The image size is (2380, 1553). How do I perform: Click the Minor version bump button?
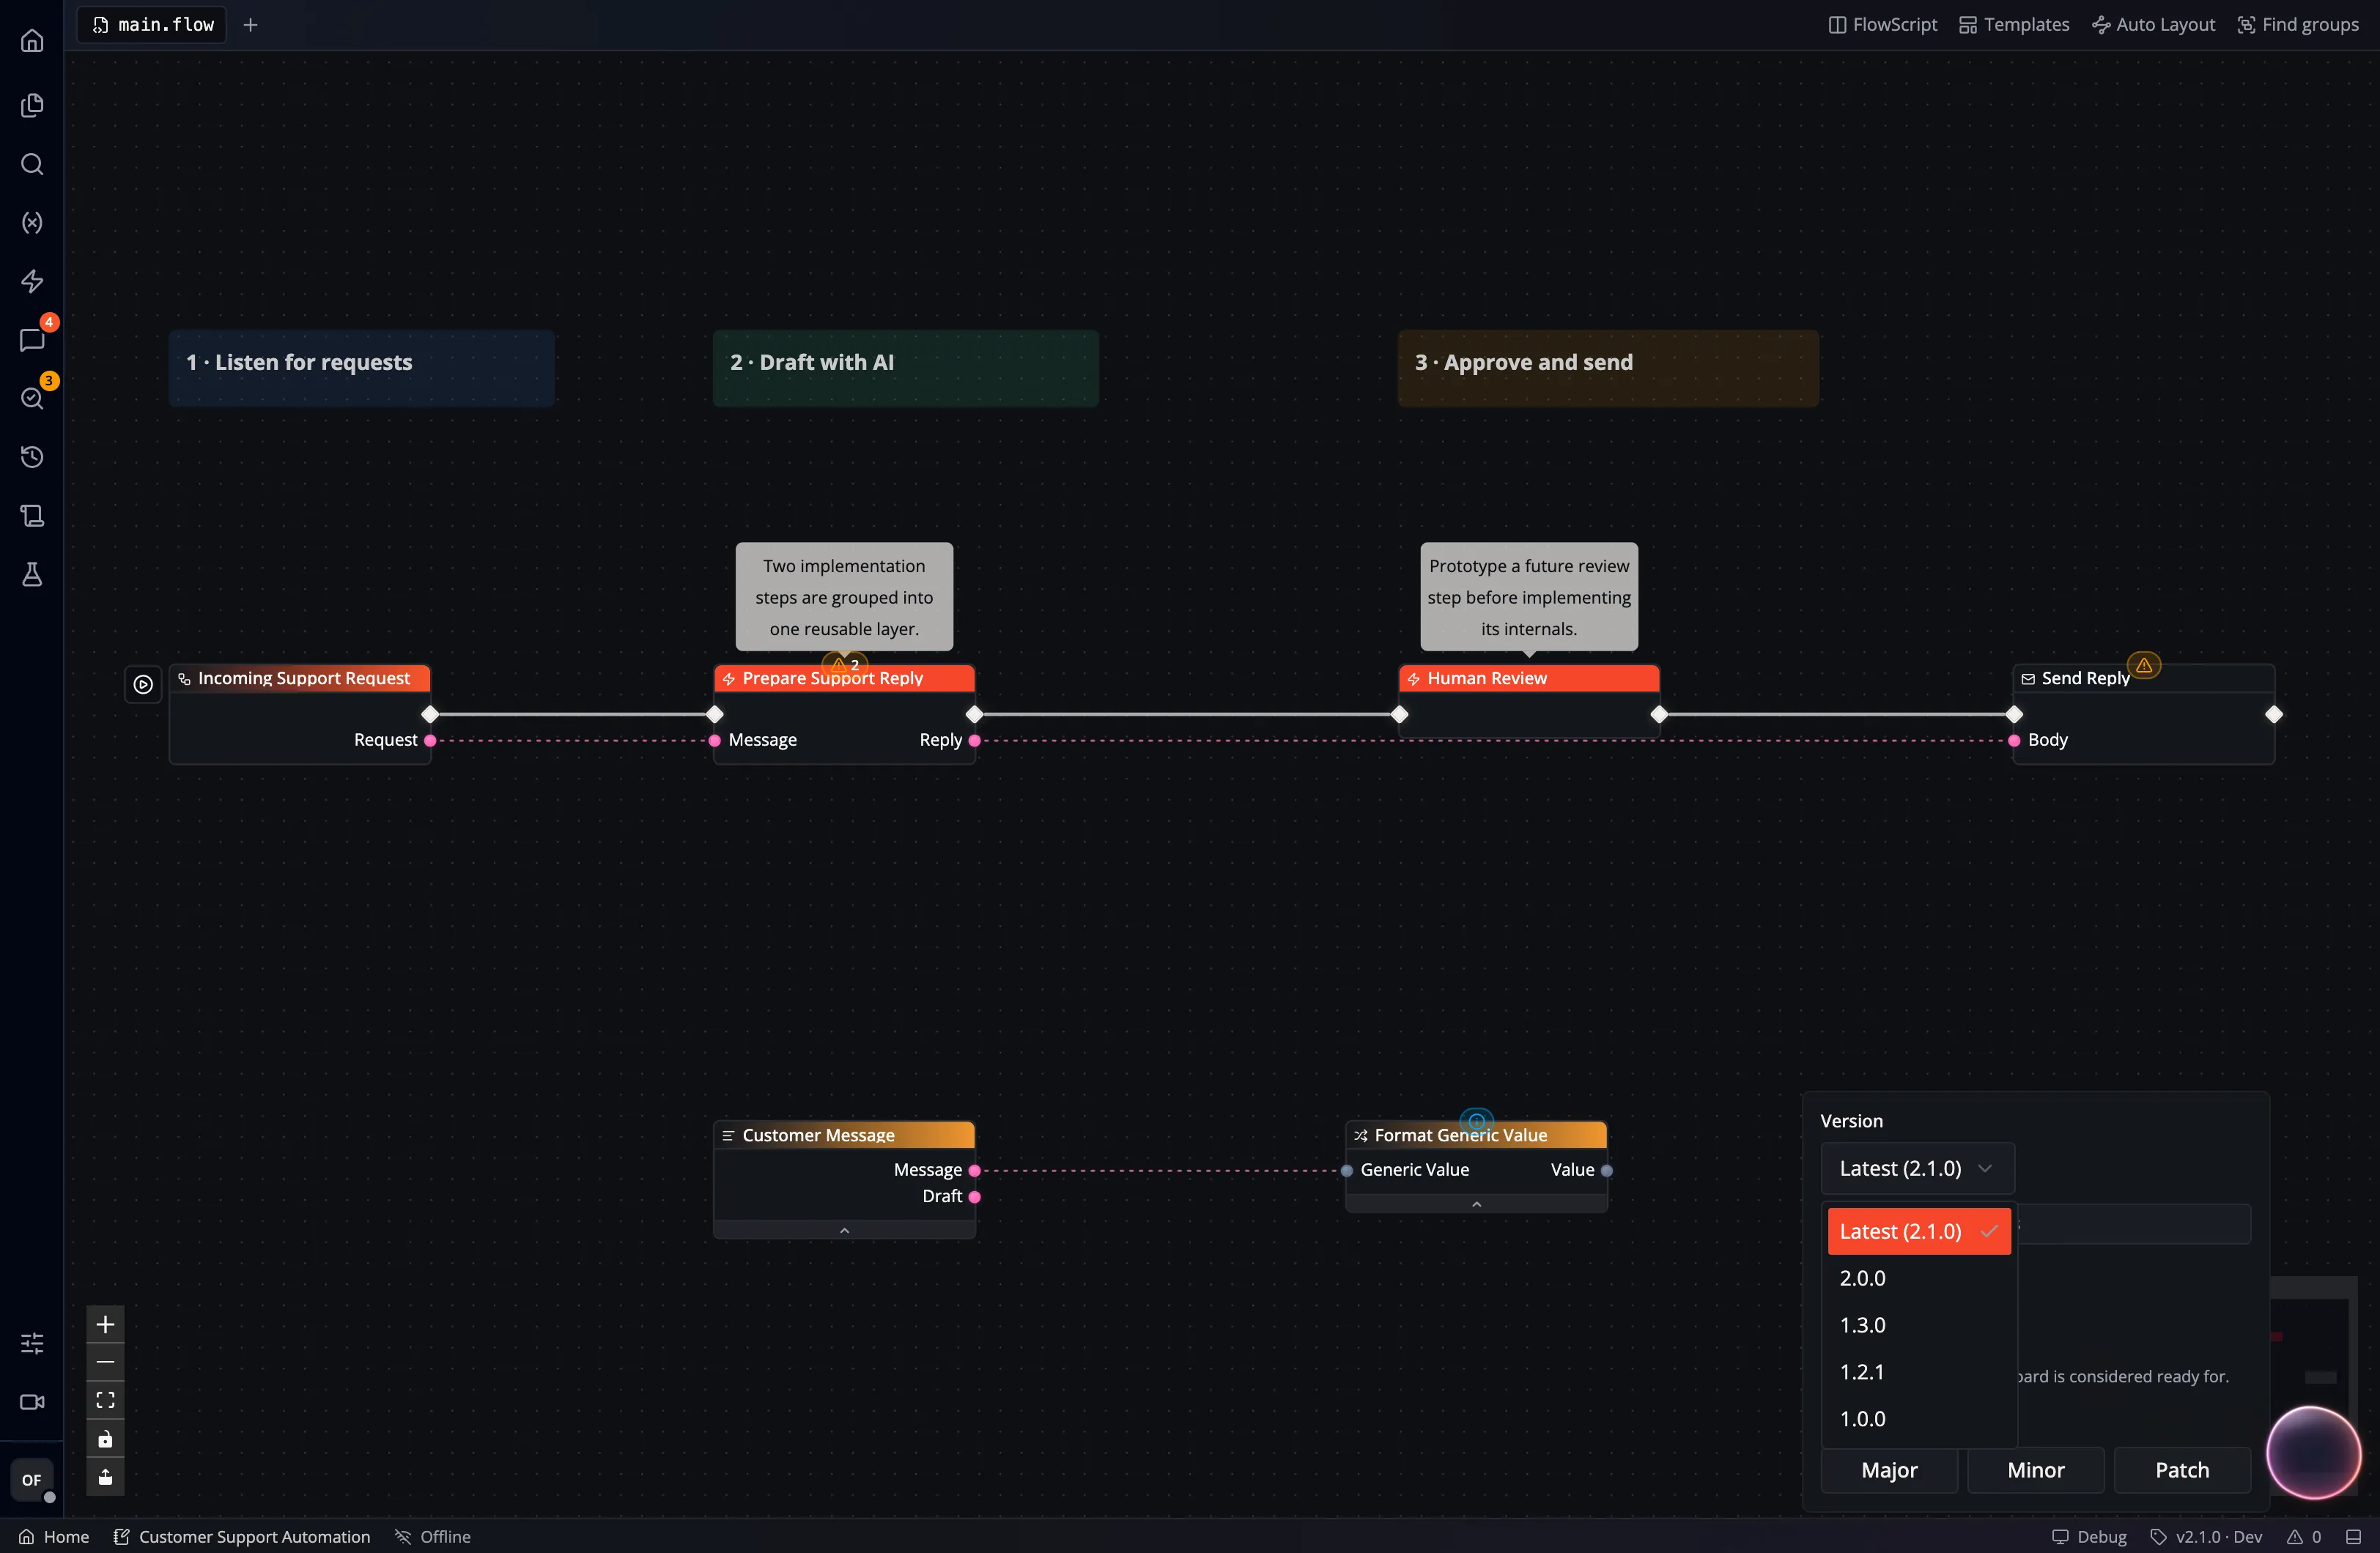[x=2035, y=1470]
